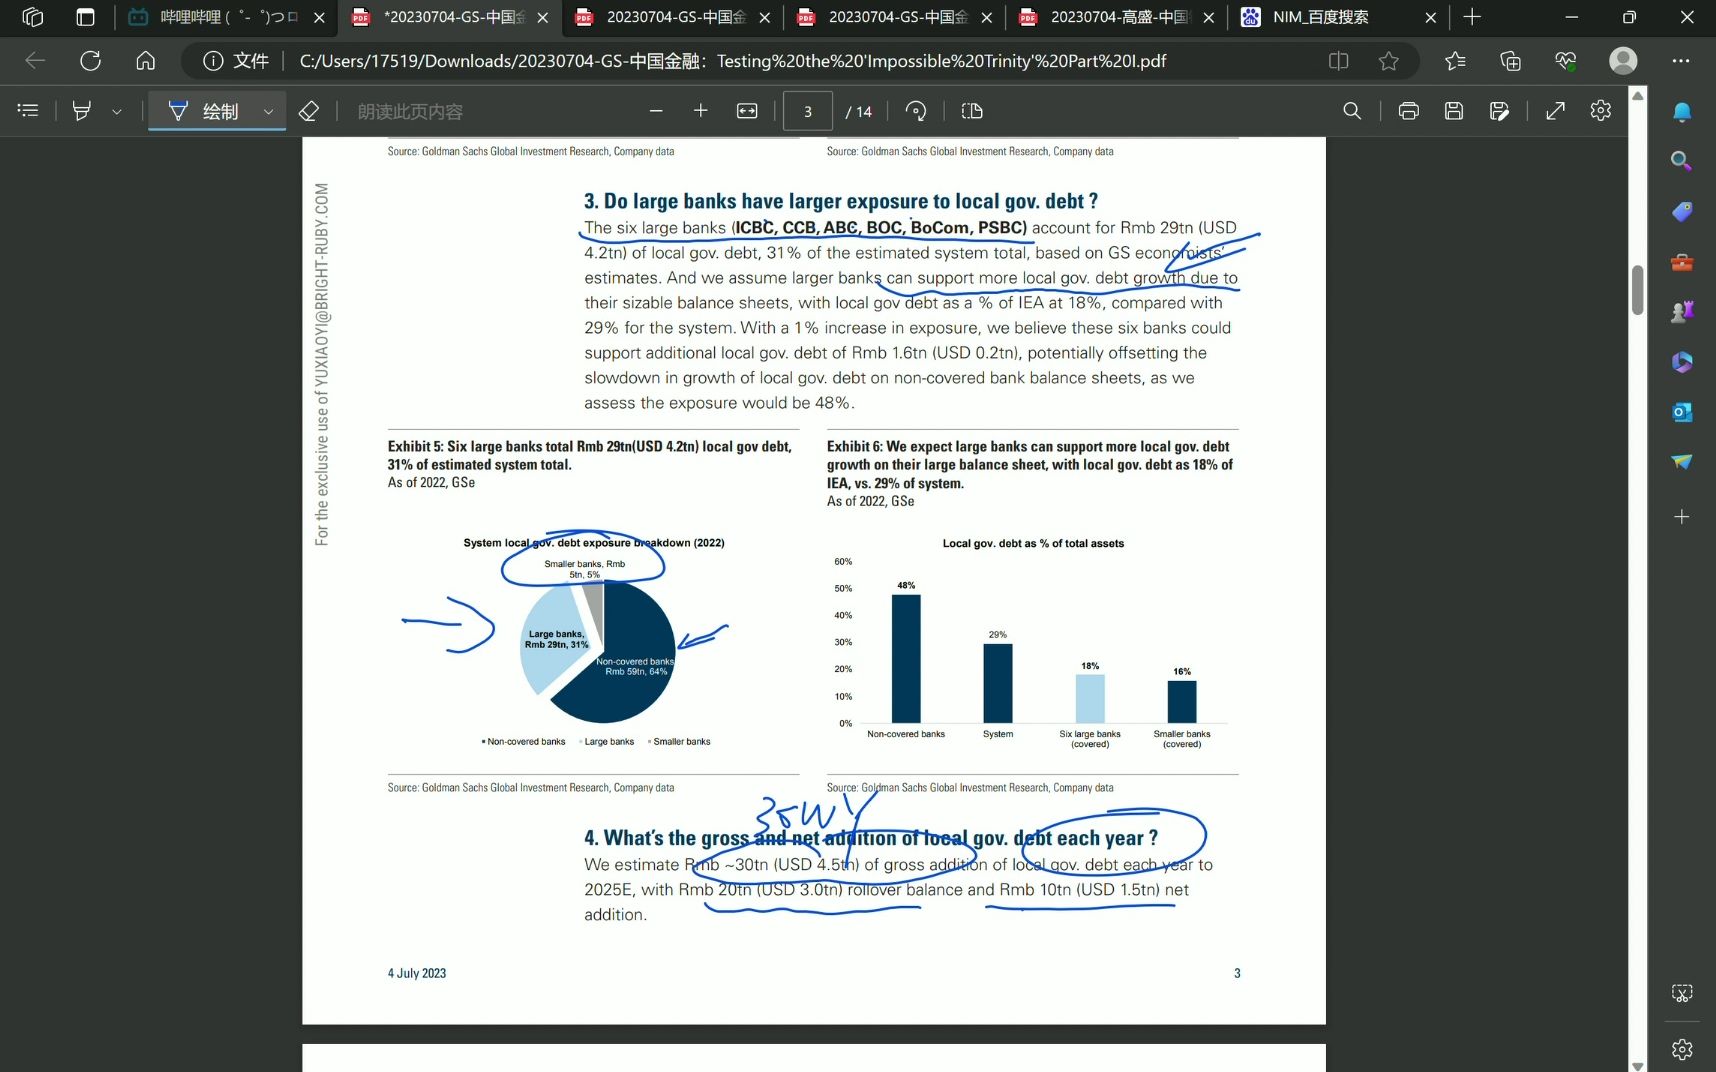Click the address bar file path
Screen dimensions: 1716x1072
click(x=732, y=61)
